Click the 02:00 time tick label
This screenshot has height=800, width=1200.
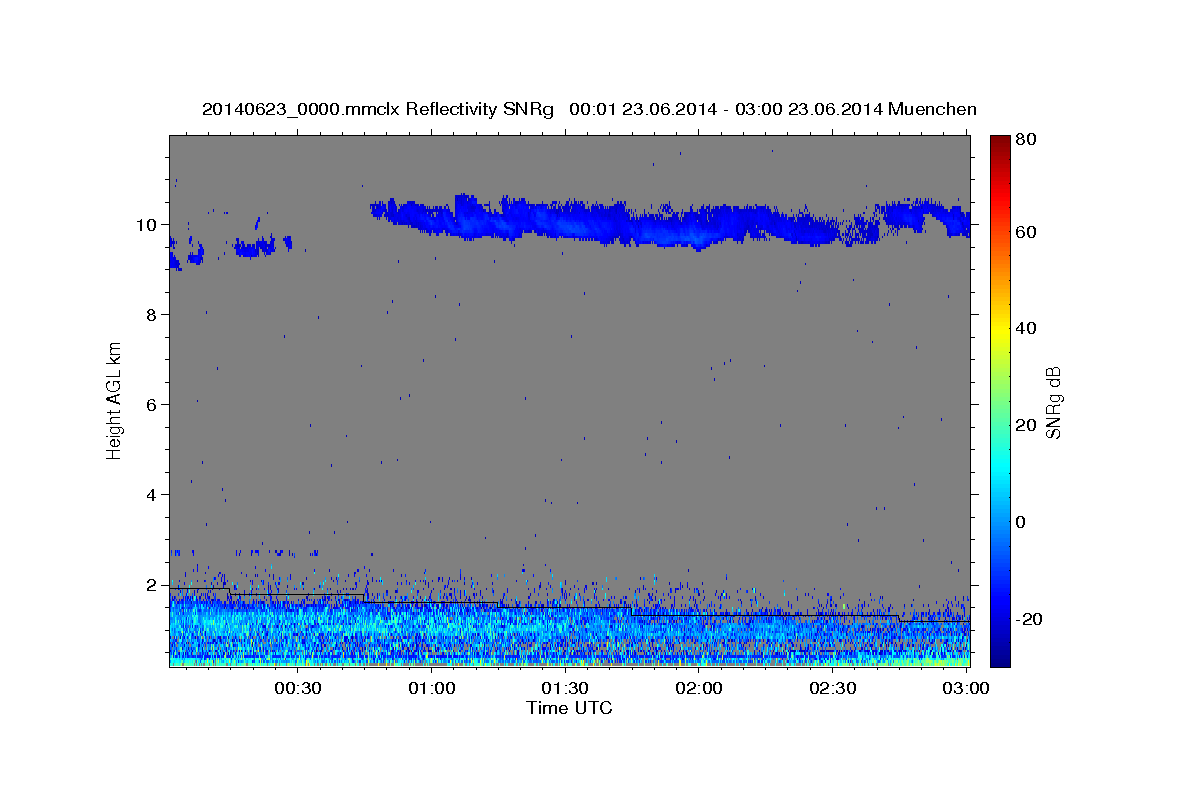pos(698,688)
